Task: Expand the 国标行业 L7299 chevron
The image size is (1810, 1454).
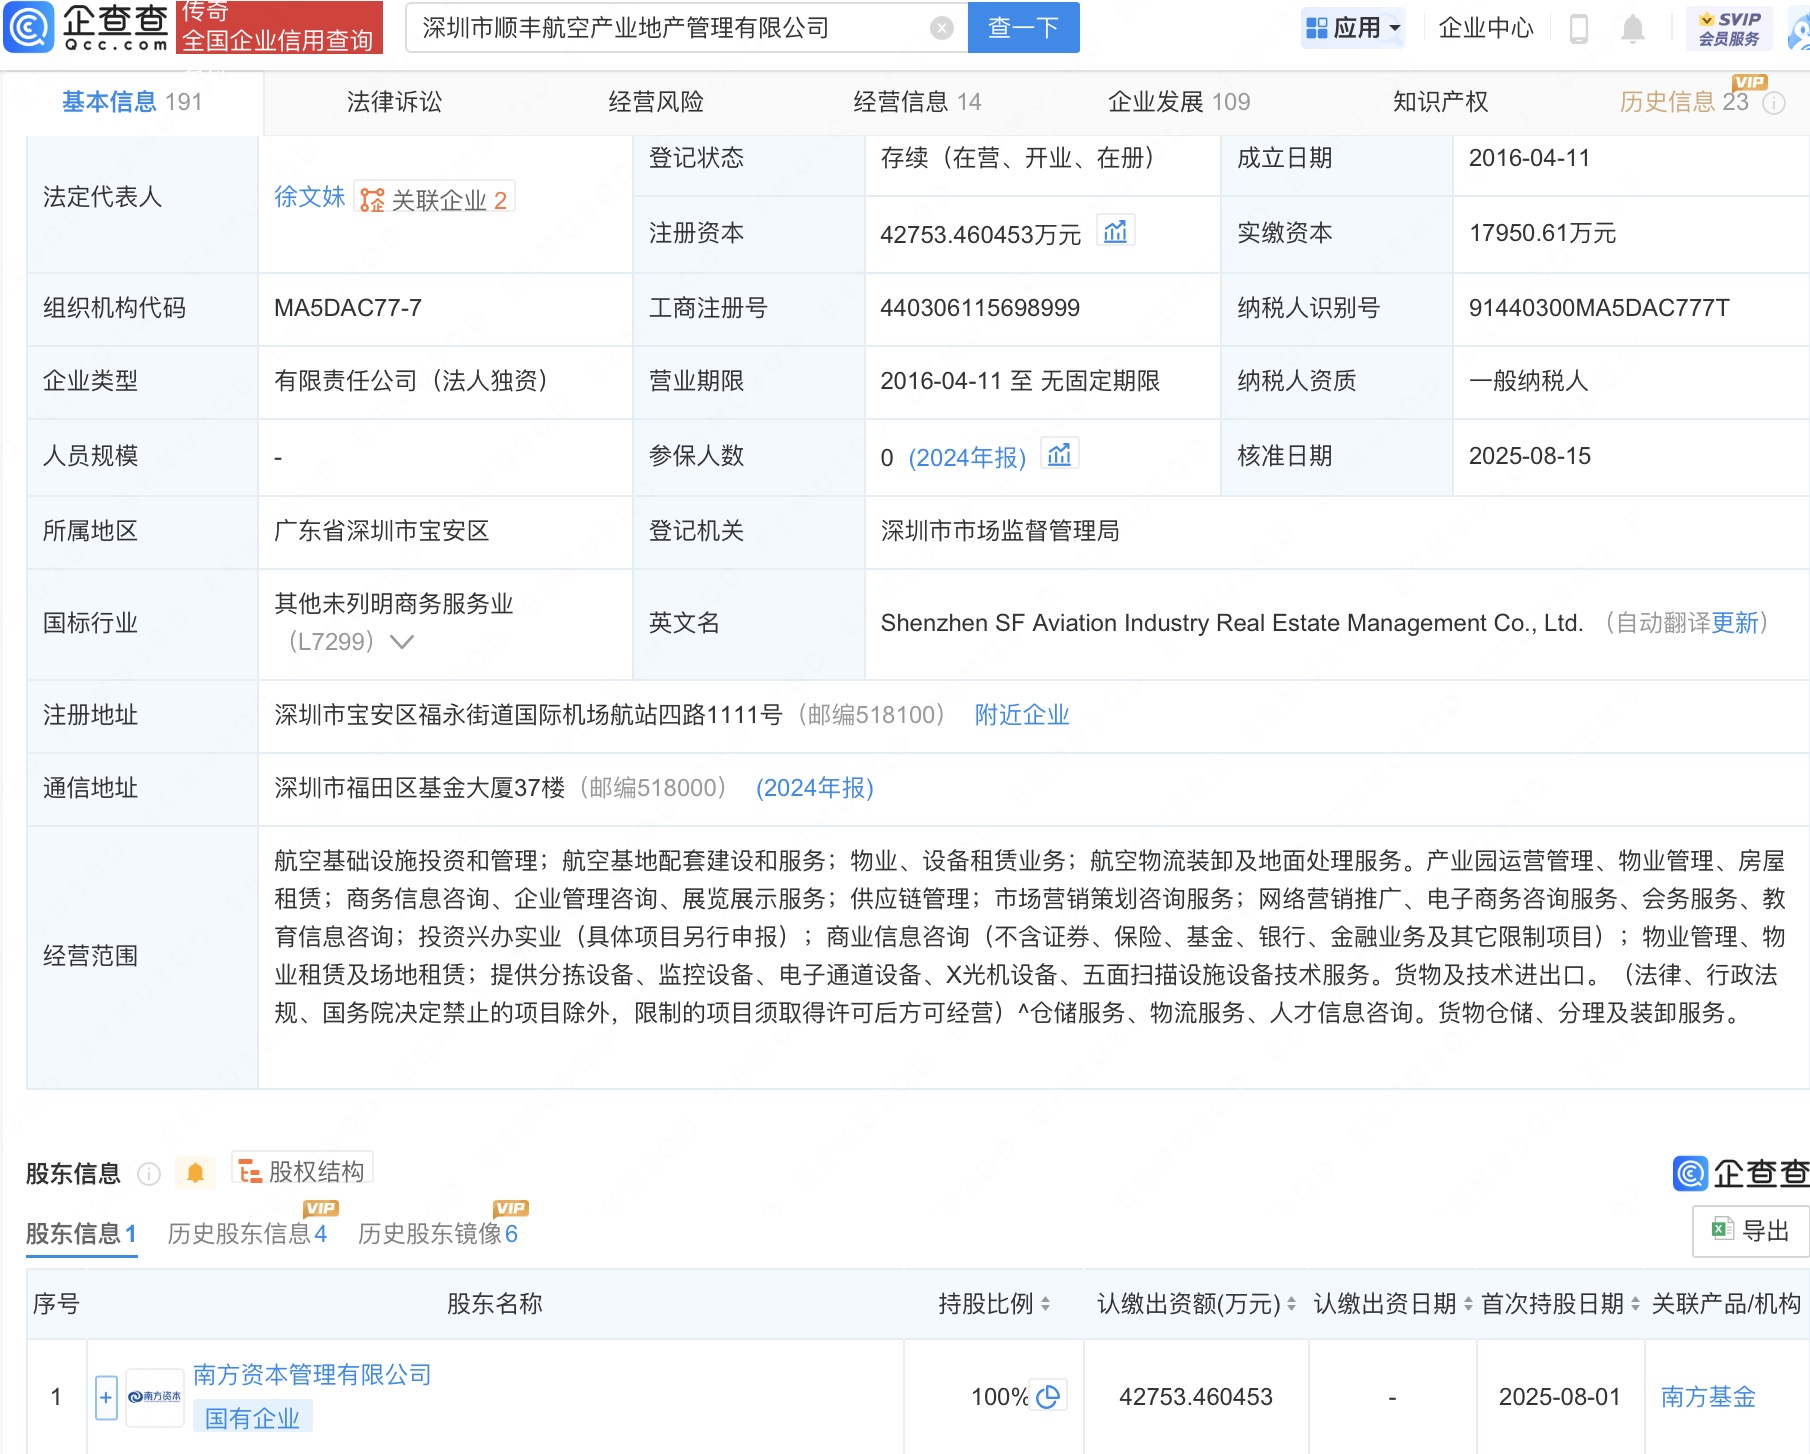Action: (x=402, y=641)
